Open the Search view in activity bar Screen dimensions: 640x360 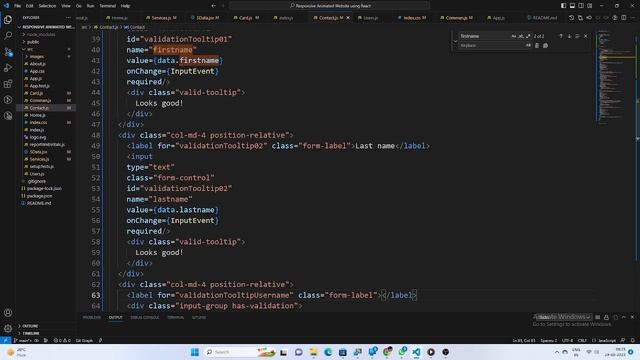8,36
